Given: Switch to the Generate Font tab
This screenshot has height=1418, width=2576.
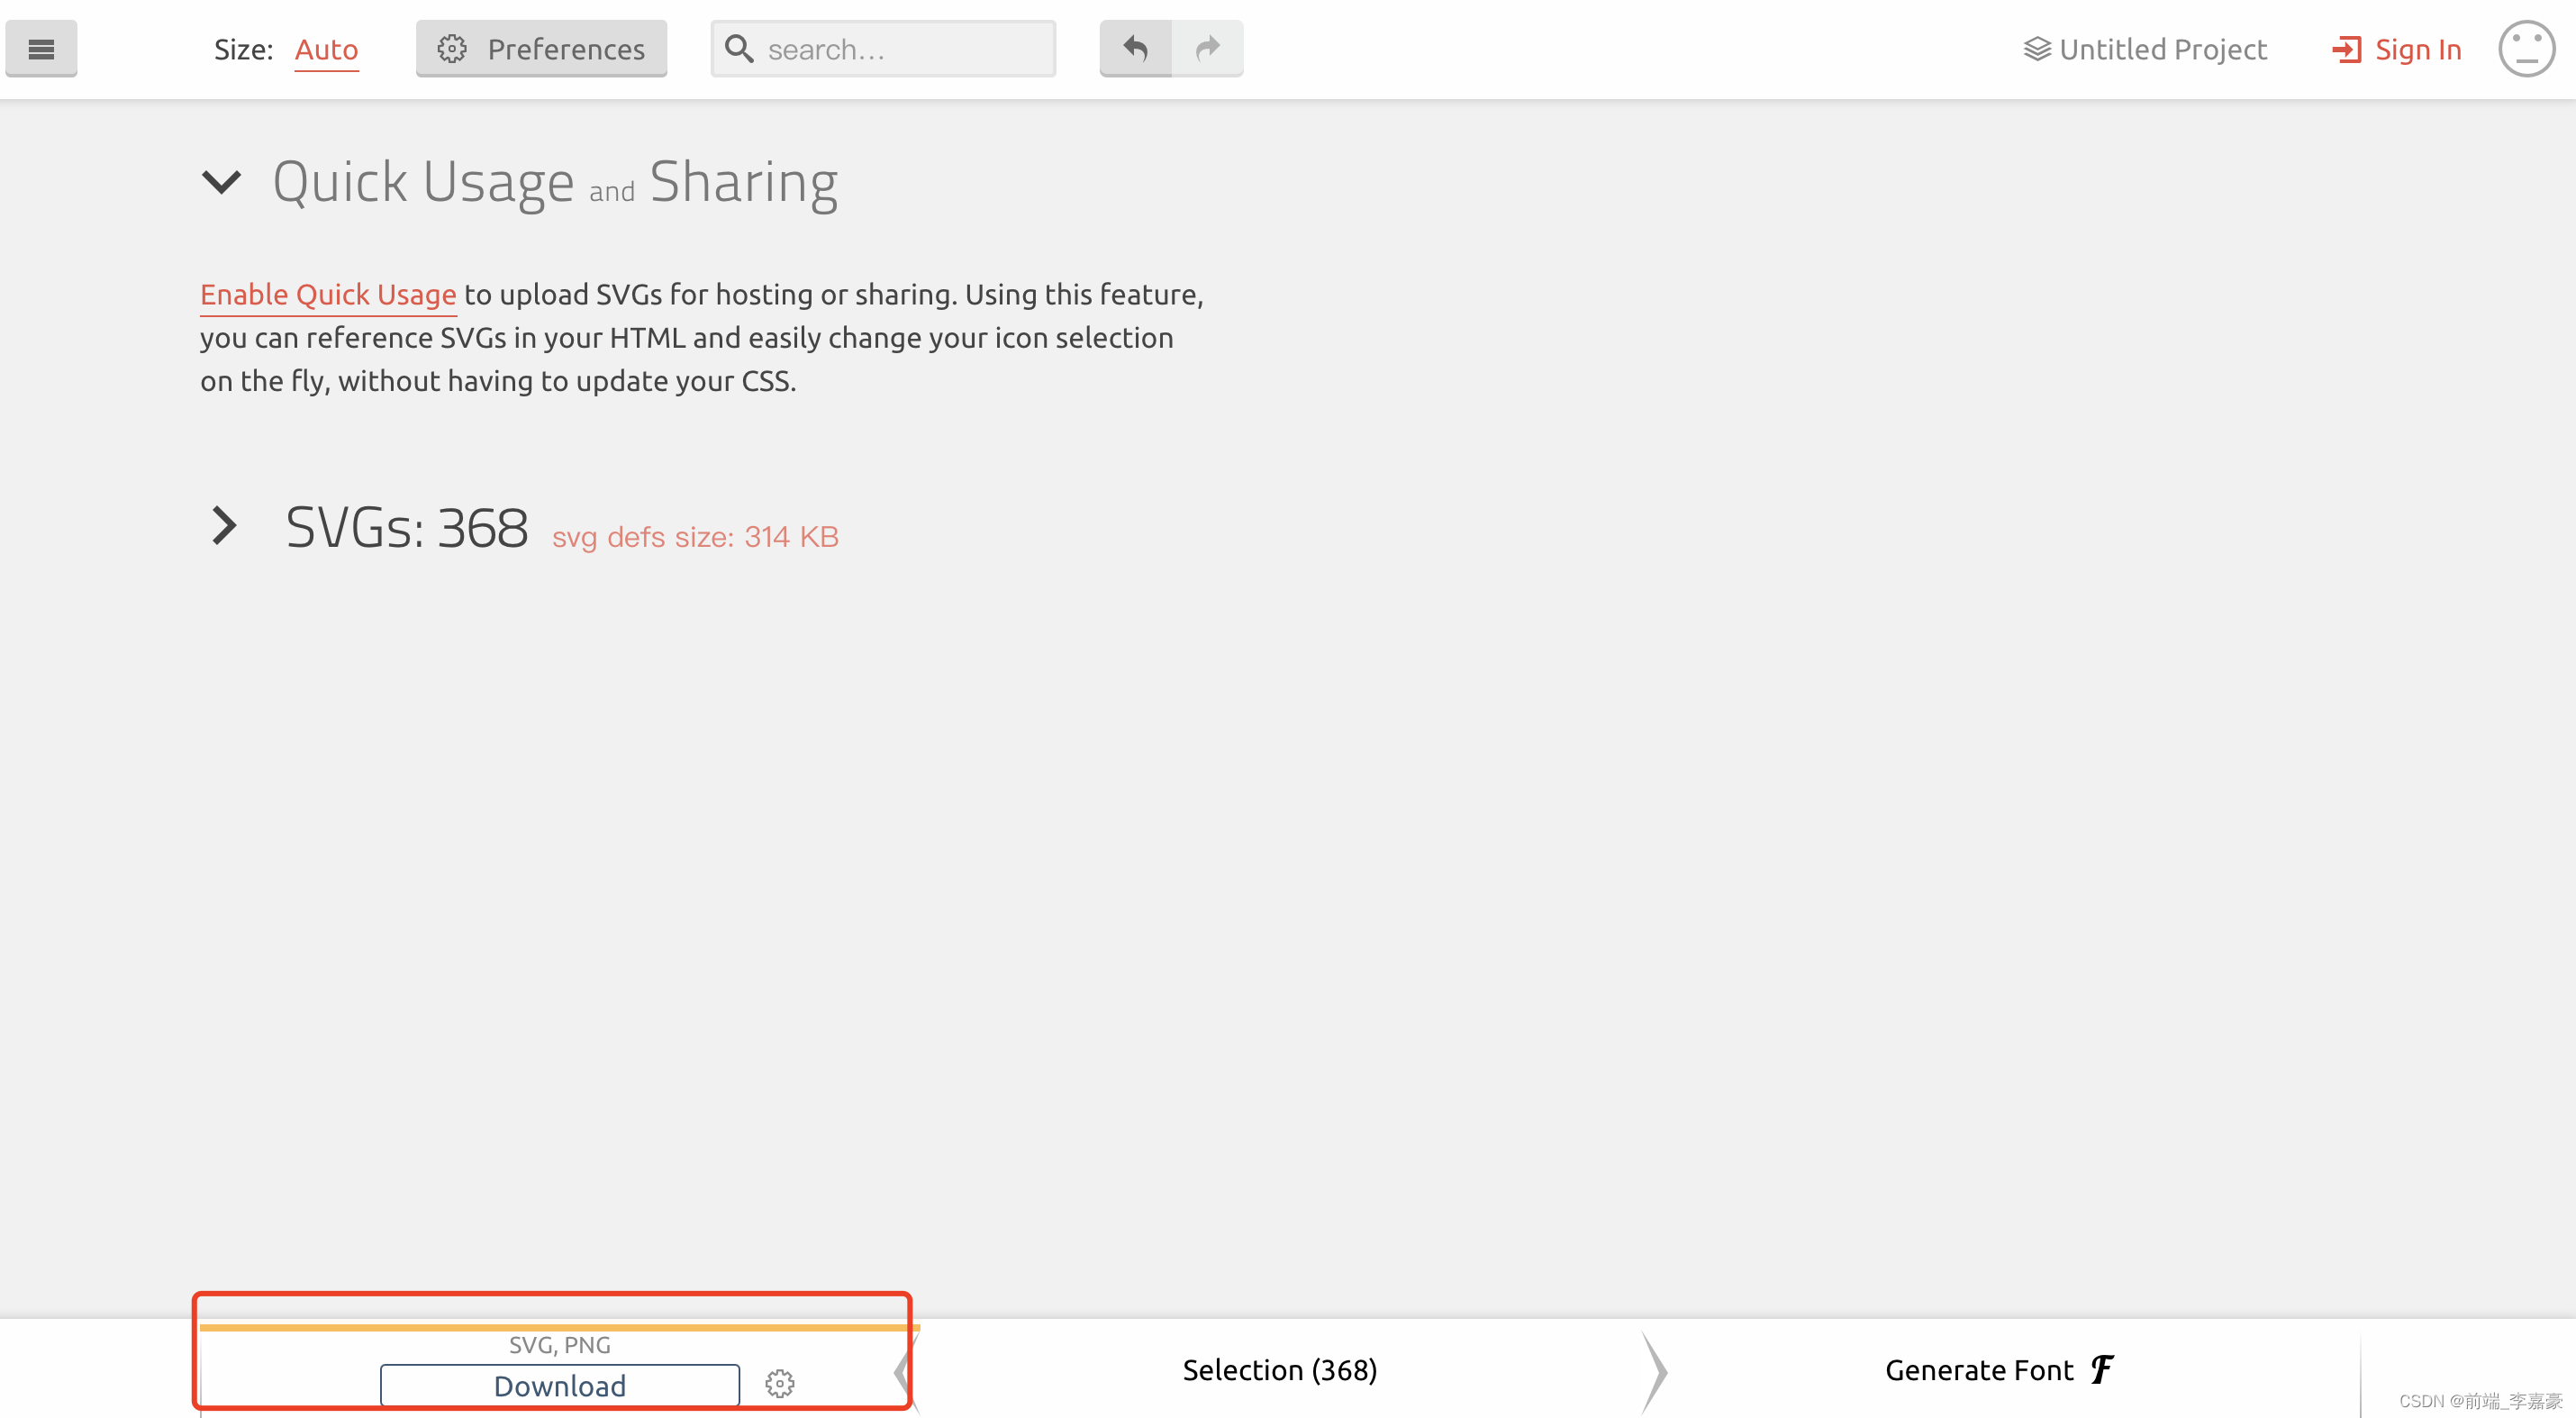Looking at the screenshot, I should click(1979, 1369).
